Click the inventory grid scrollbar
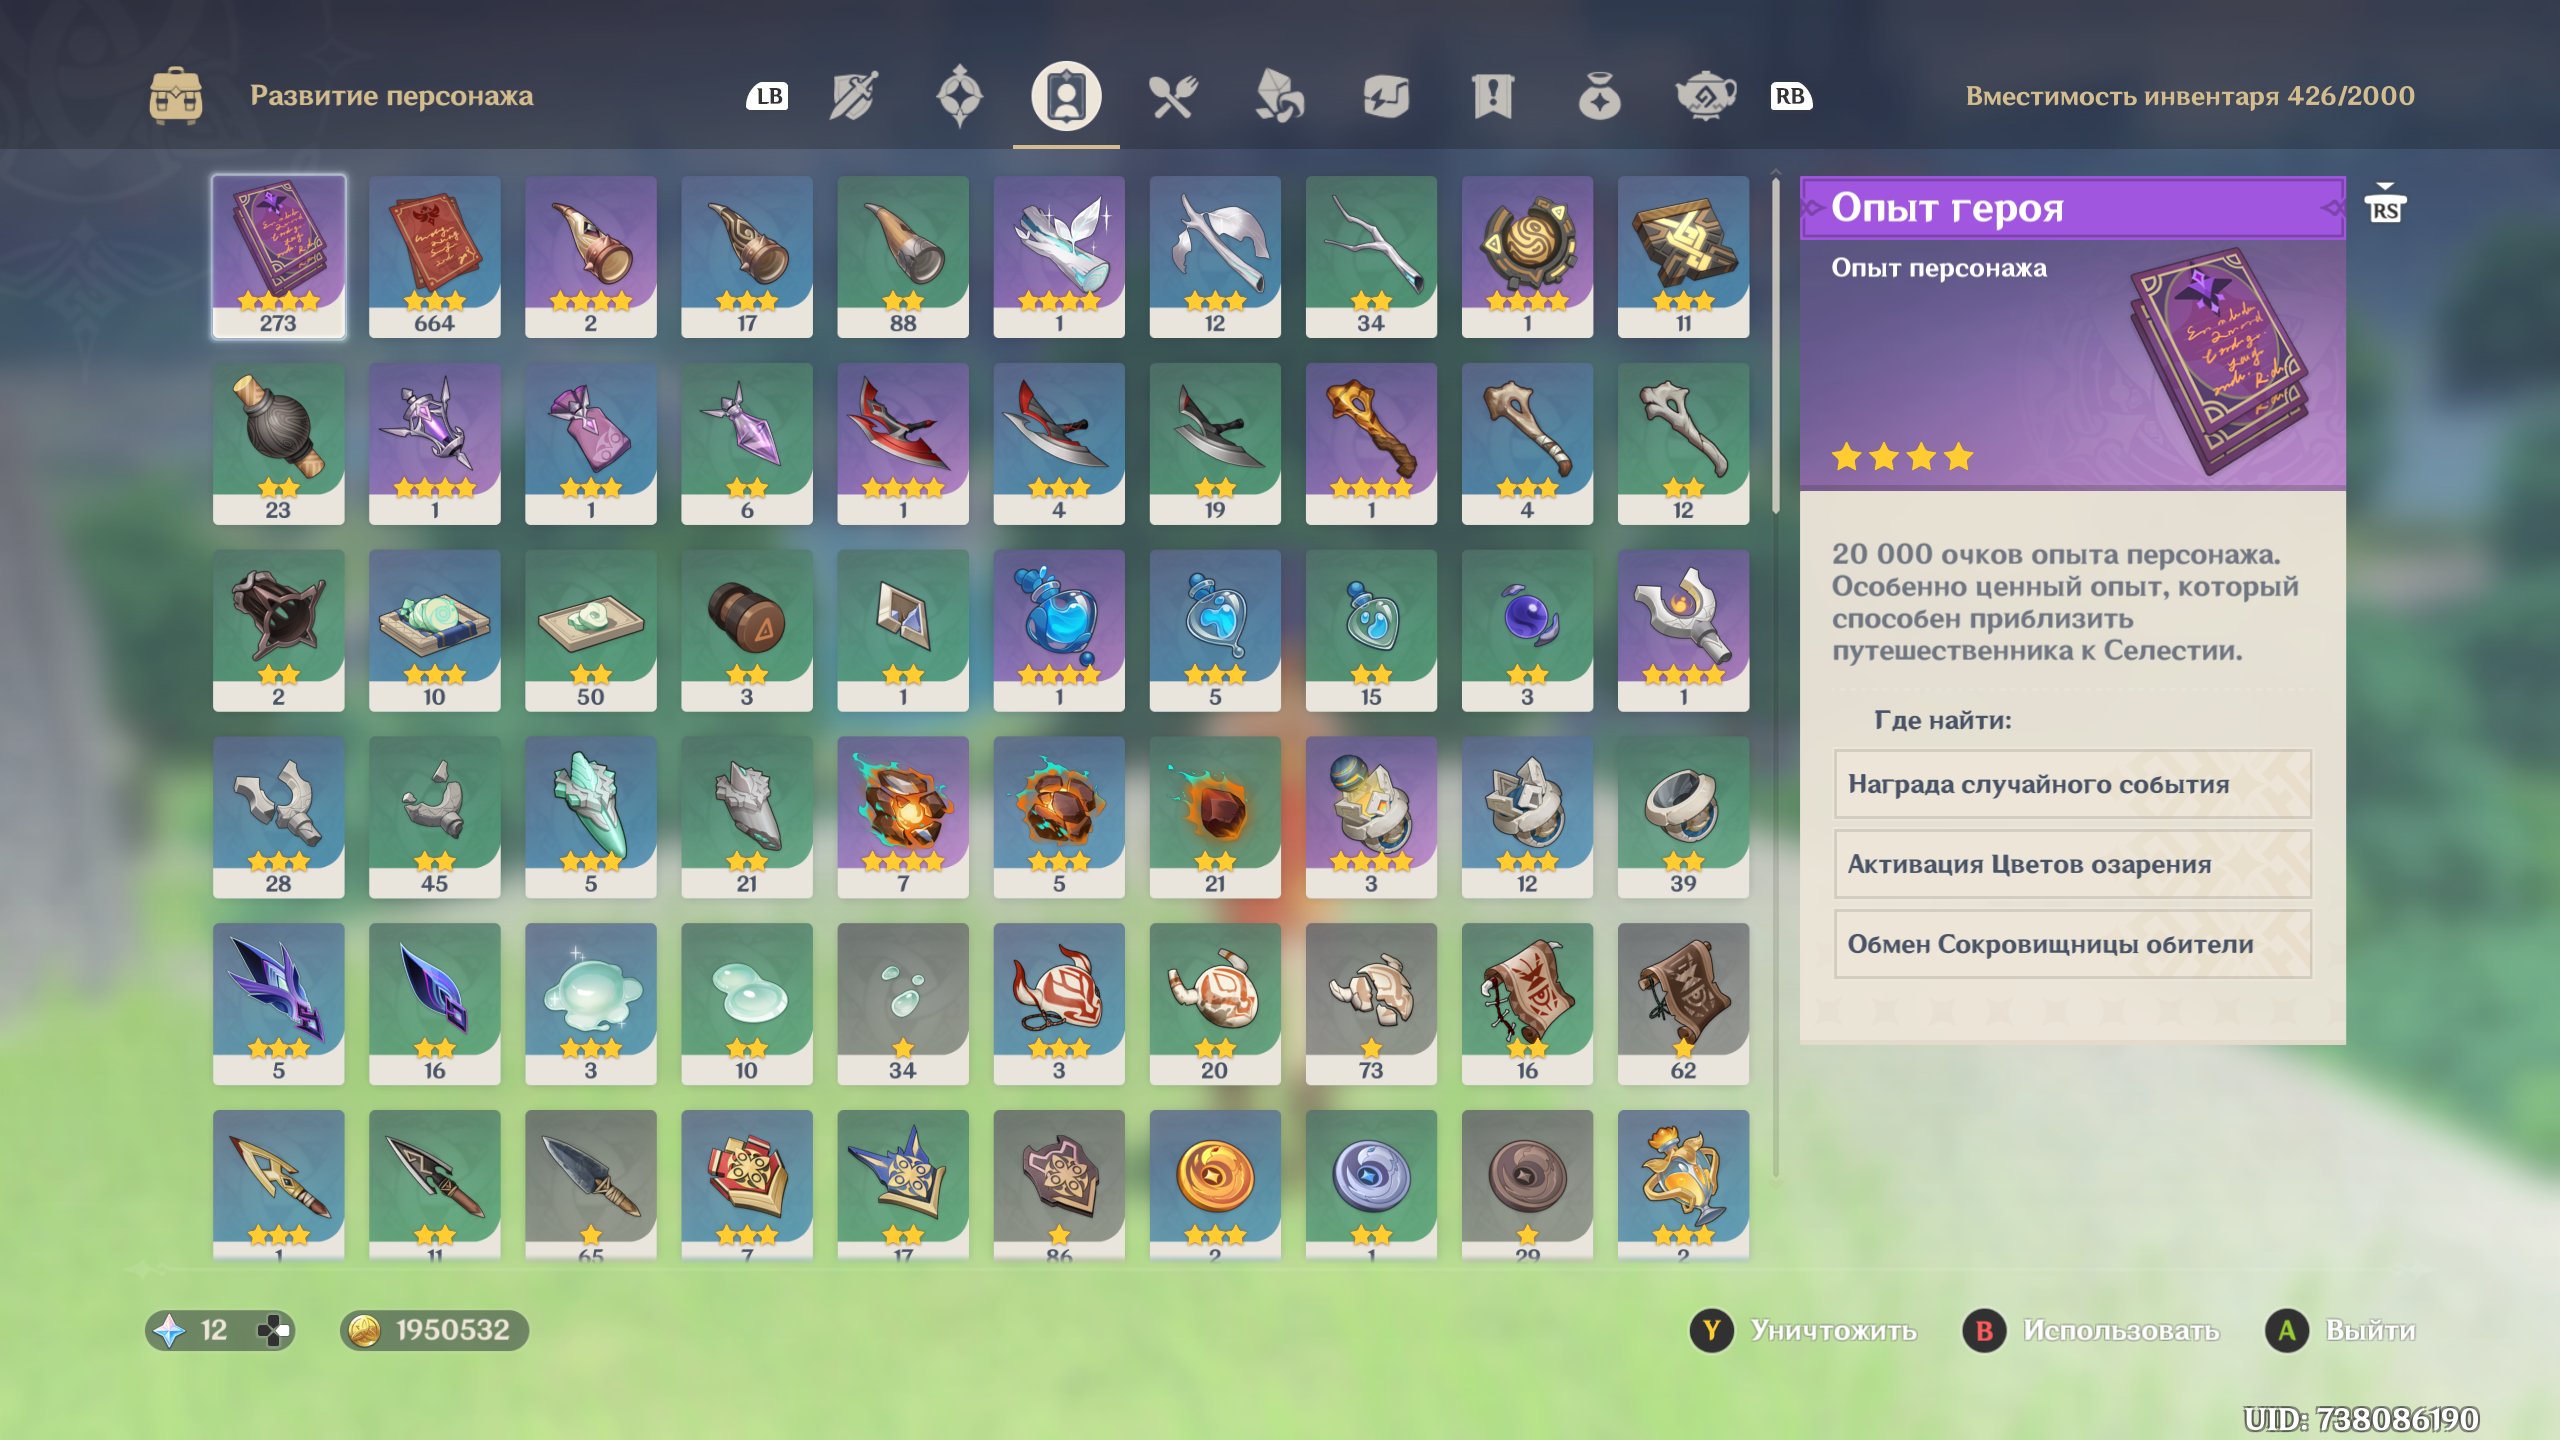Screen dimensions: 2560x1440 1776,345
